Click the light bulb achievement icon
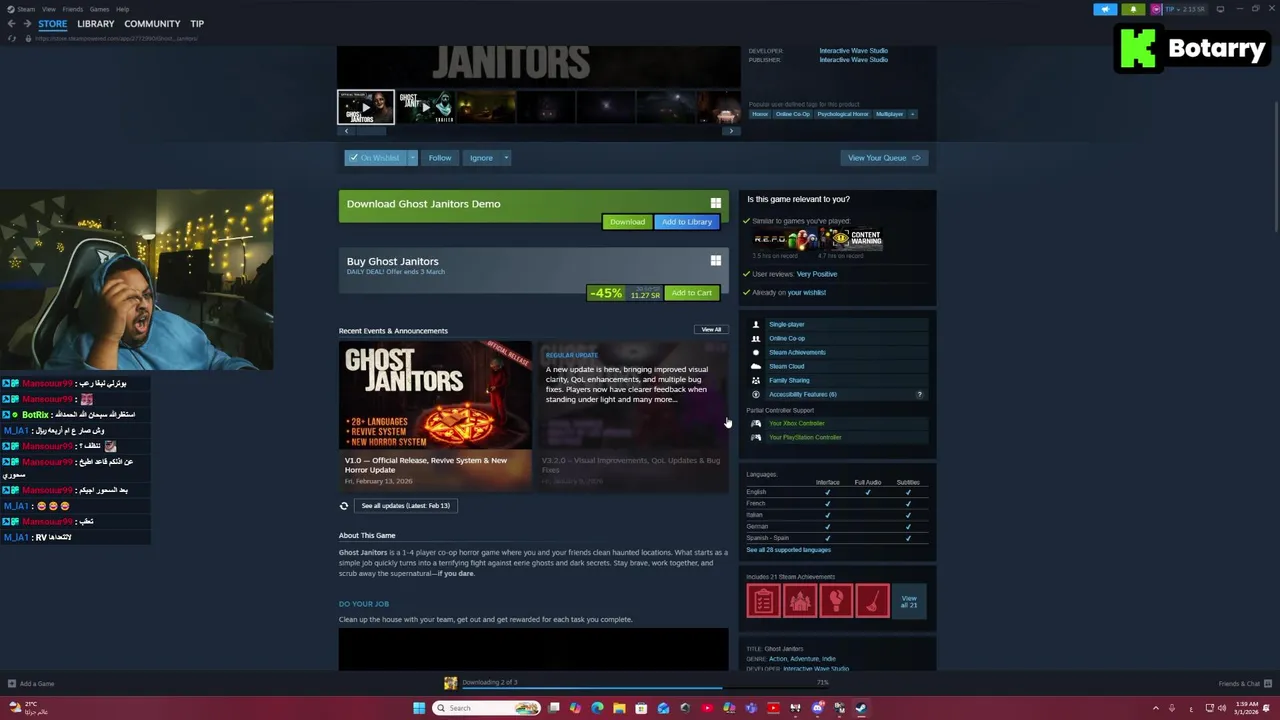The image size is (1280, 720). [x=836, y=601]
